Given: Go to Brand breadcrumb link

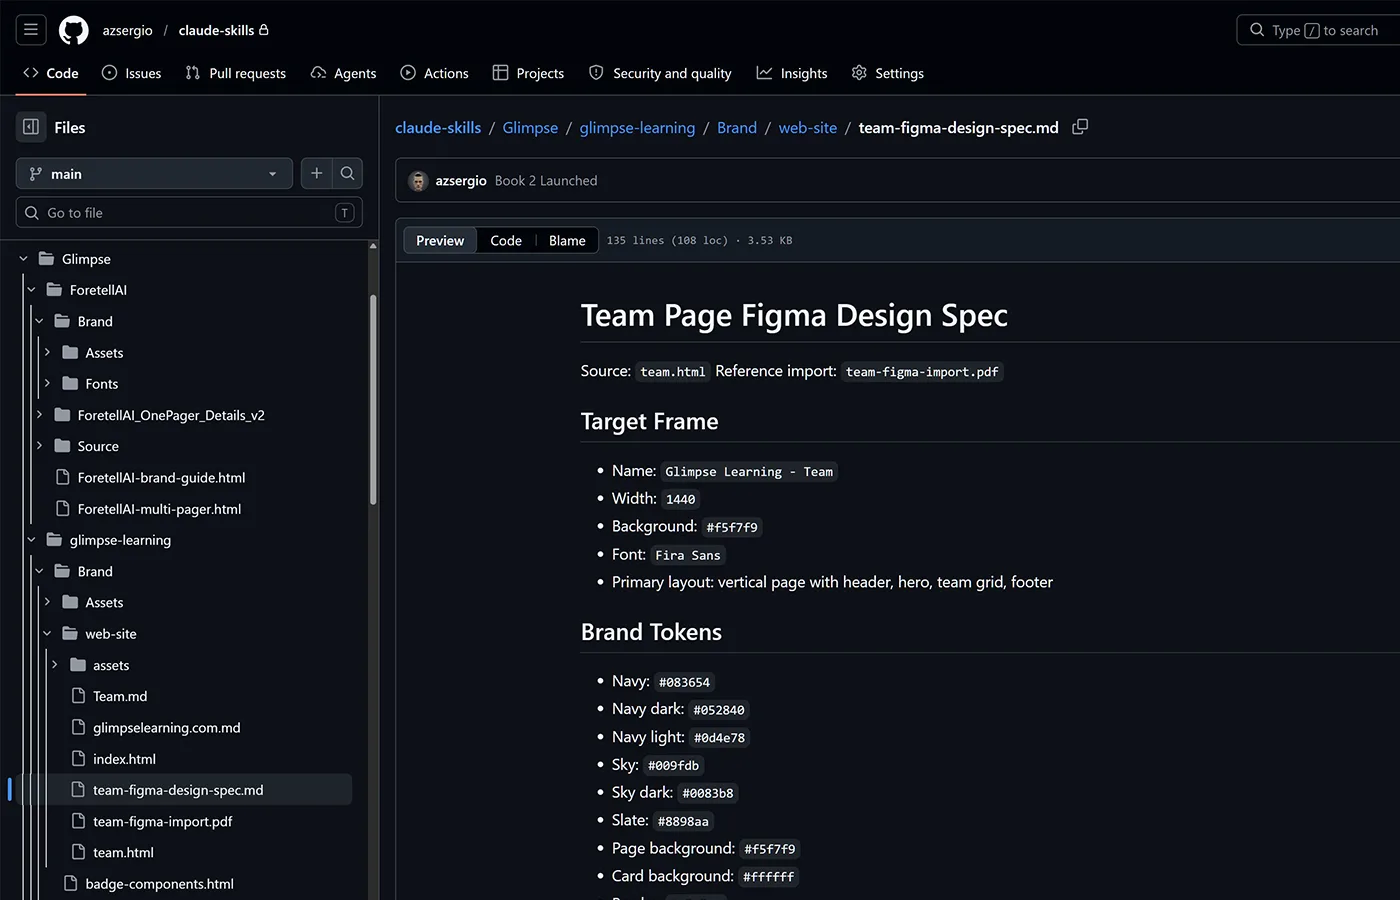Looking at the screenshot, I should click(737, 127).
